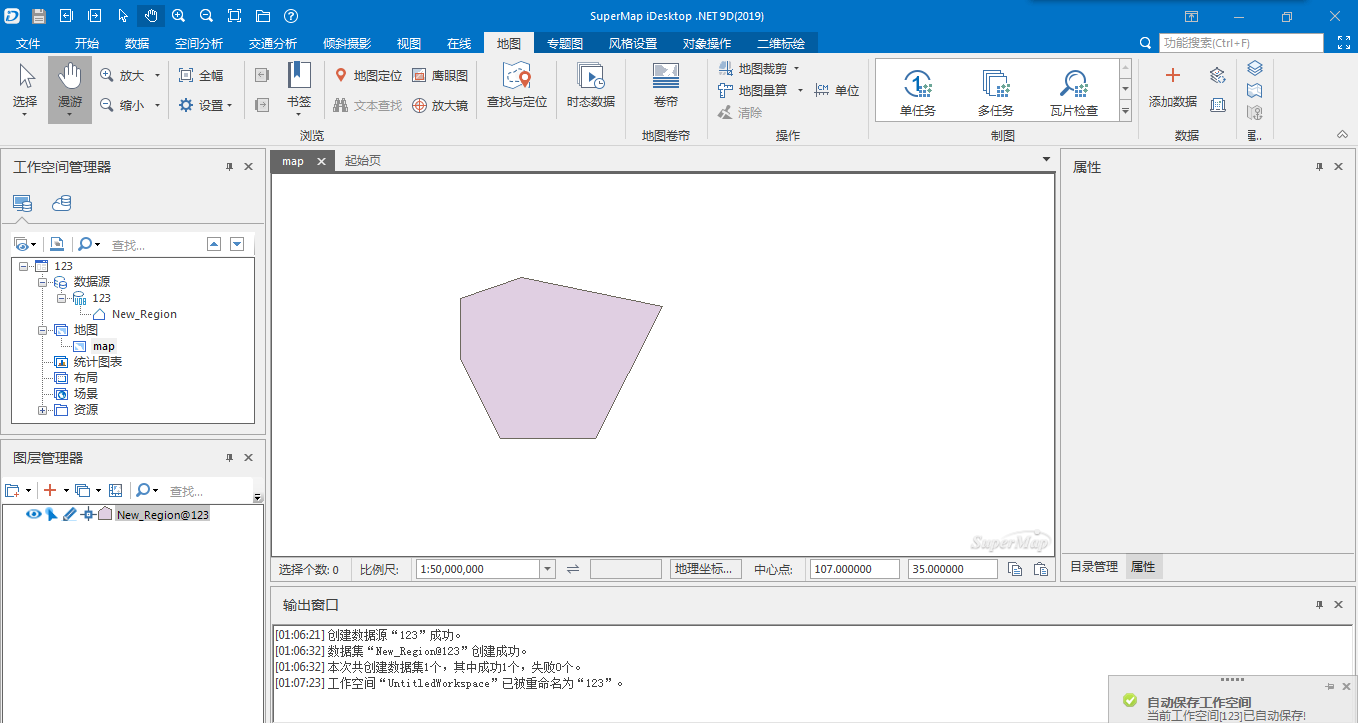
Task: Click the 地理坐标 coordinate system button
Action: [x=704, y=569]
